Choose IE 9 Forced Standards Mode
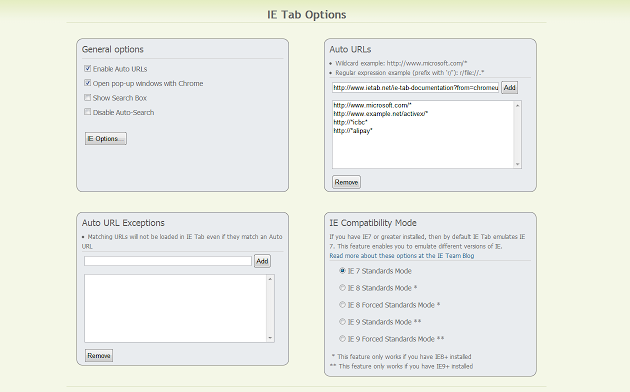 [342, 339]
